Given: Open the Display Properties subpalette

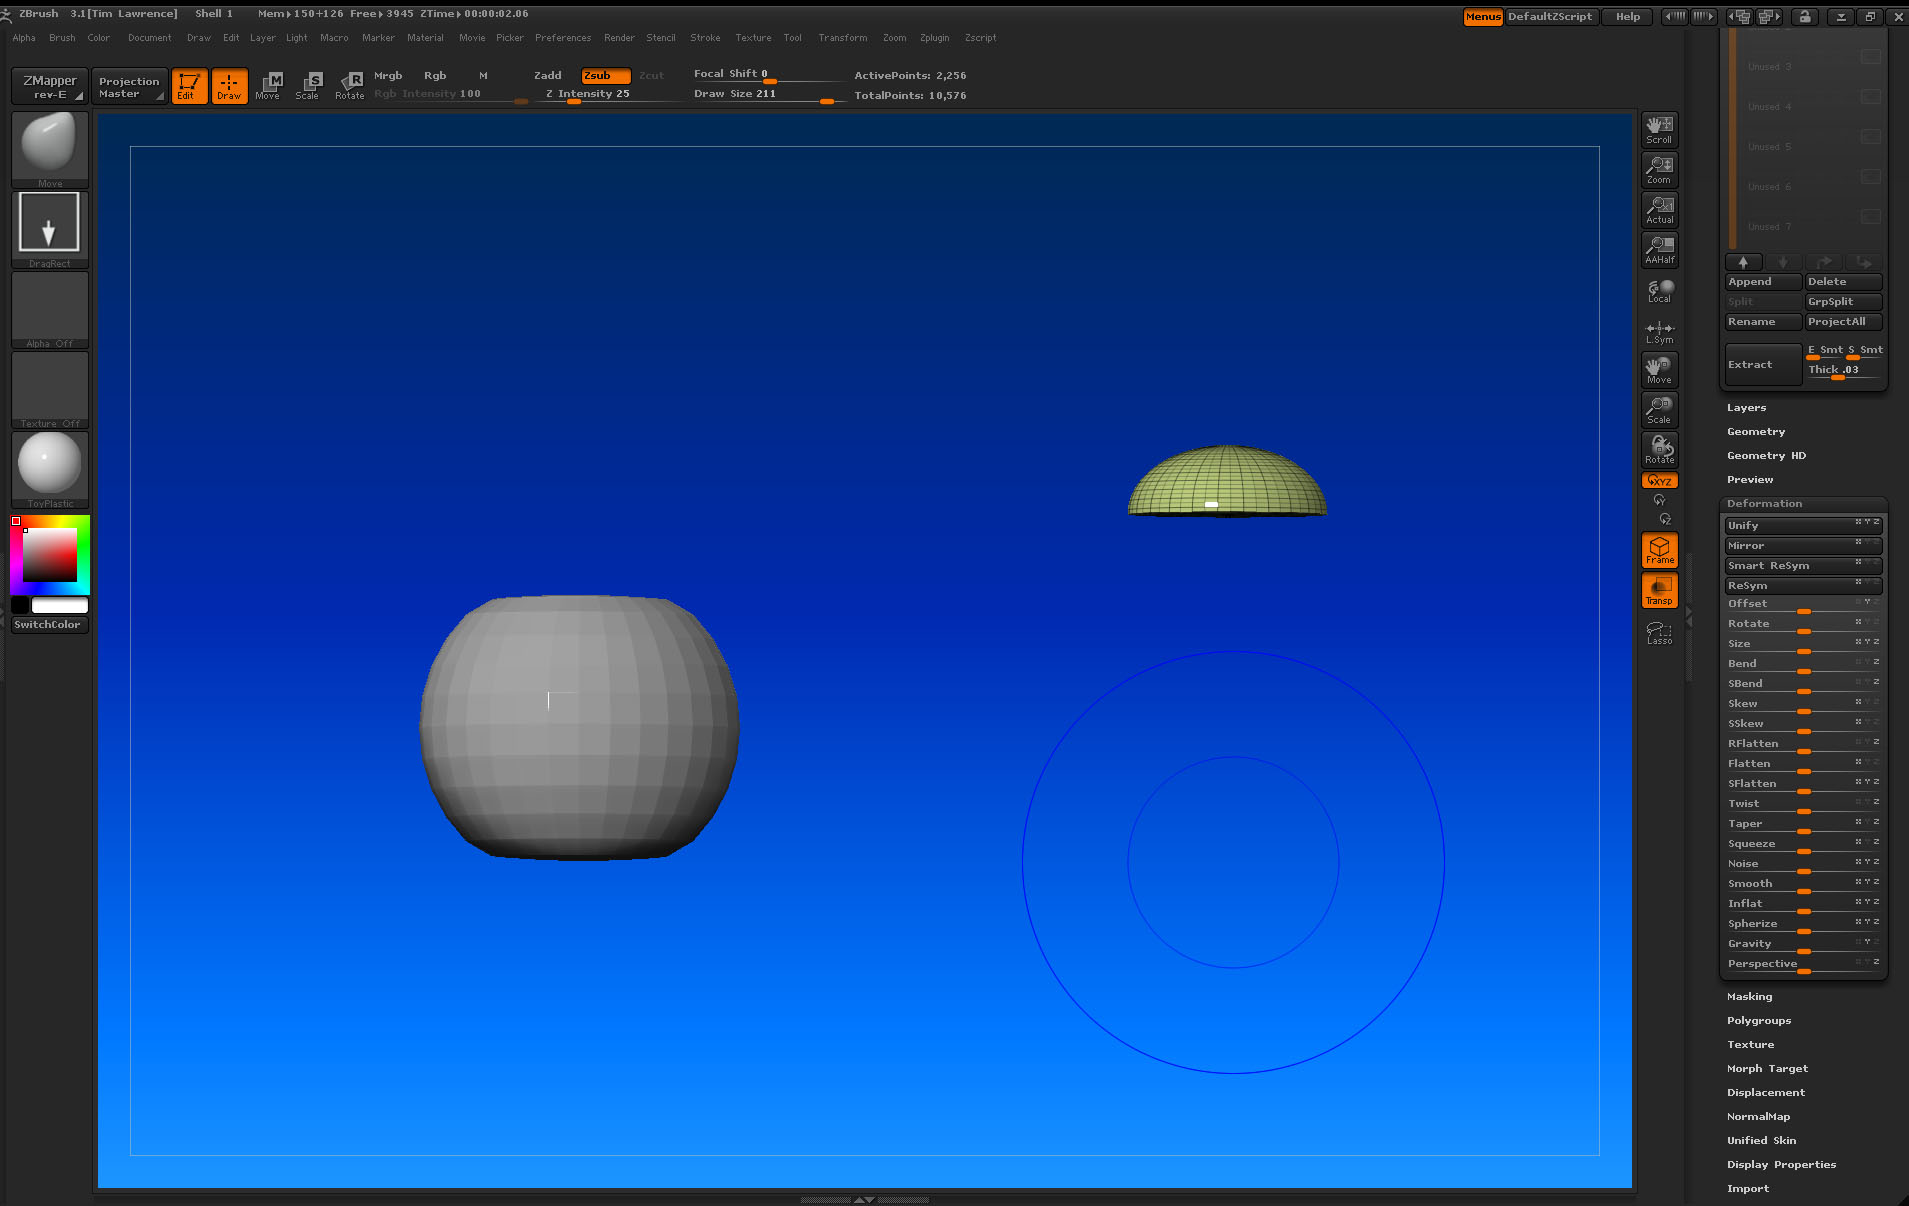Looking at the screenshot, I should click(x=1781, y=1164).
